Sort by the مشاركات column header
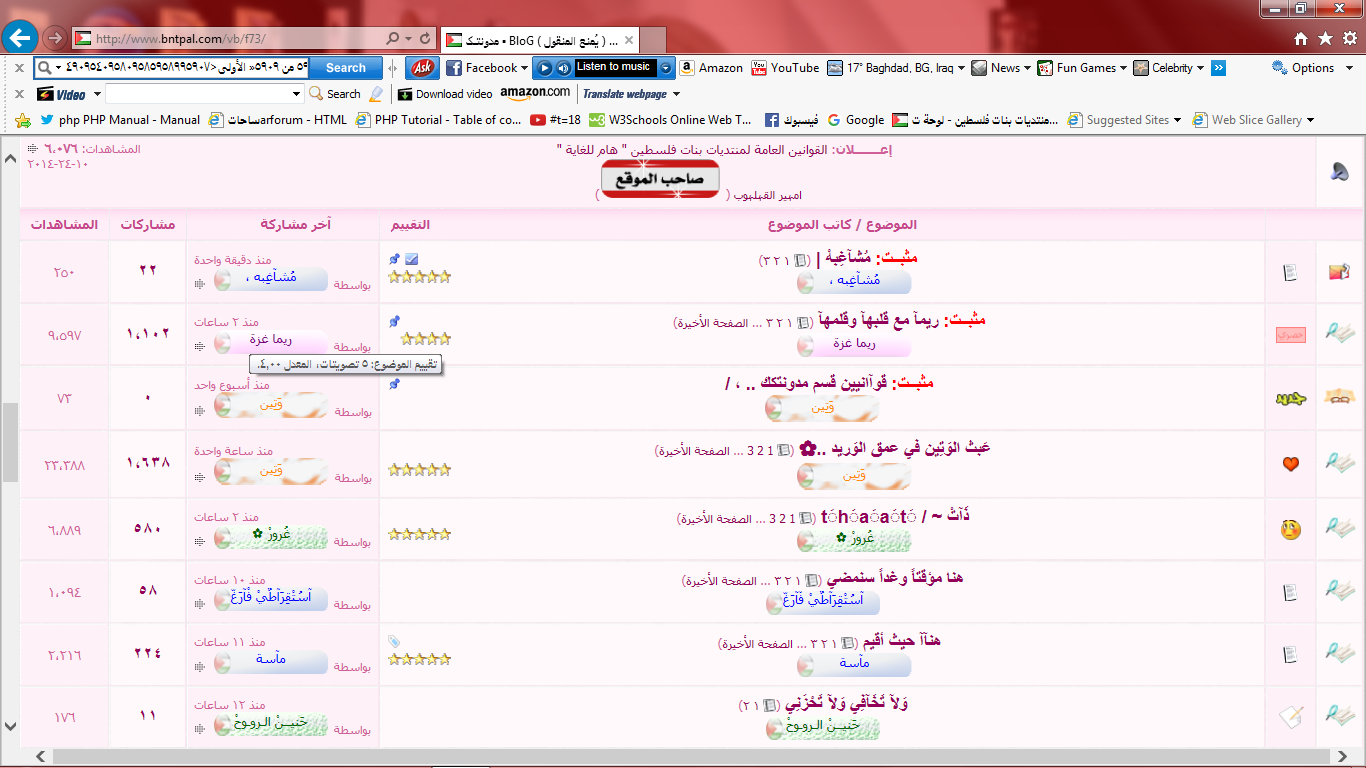This screenshot has height=768, width=1366. tap(148, 224)
